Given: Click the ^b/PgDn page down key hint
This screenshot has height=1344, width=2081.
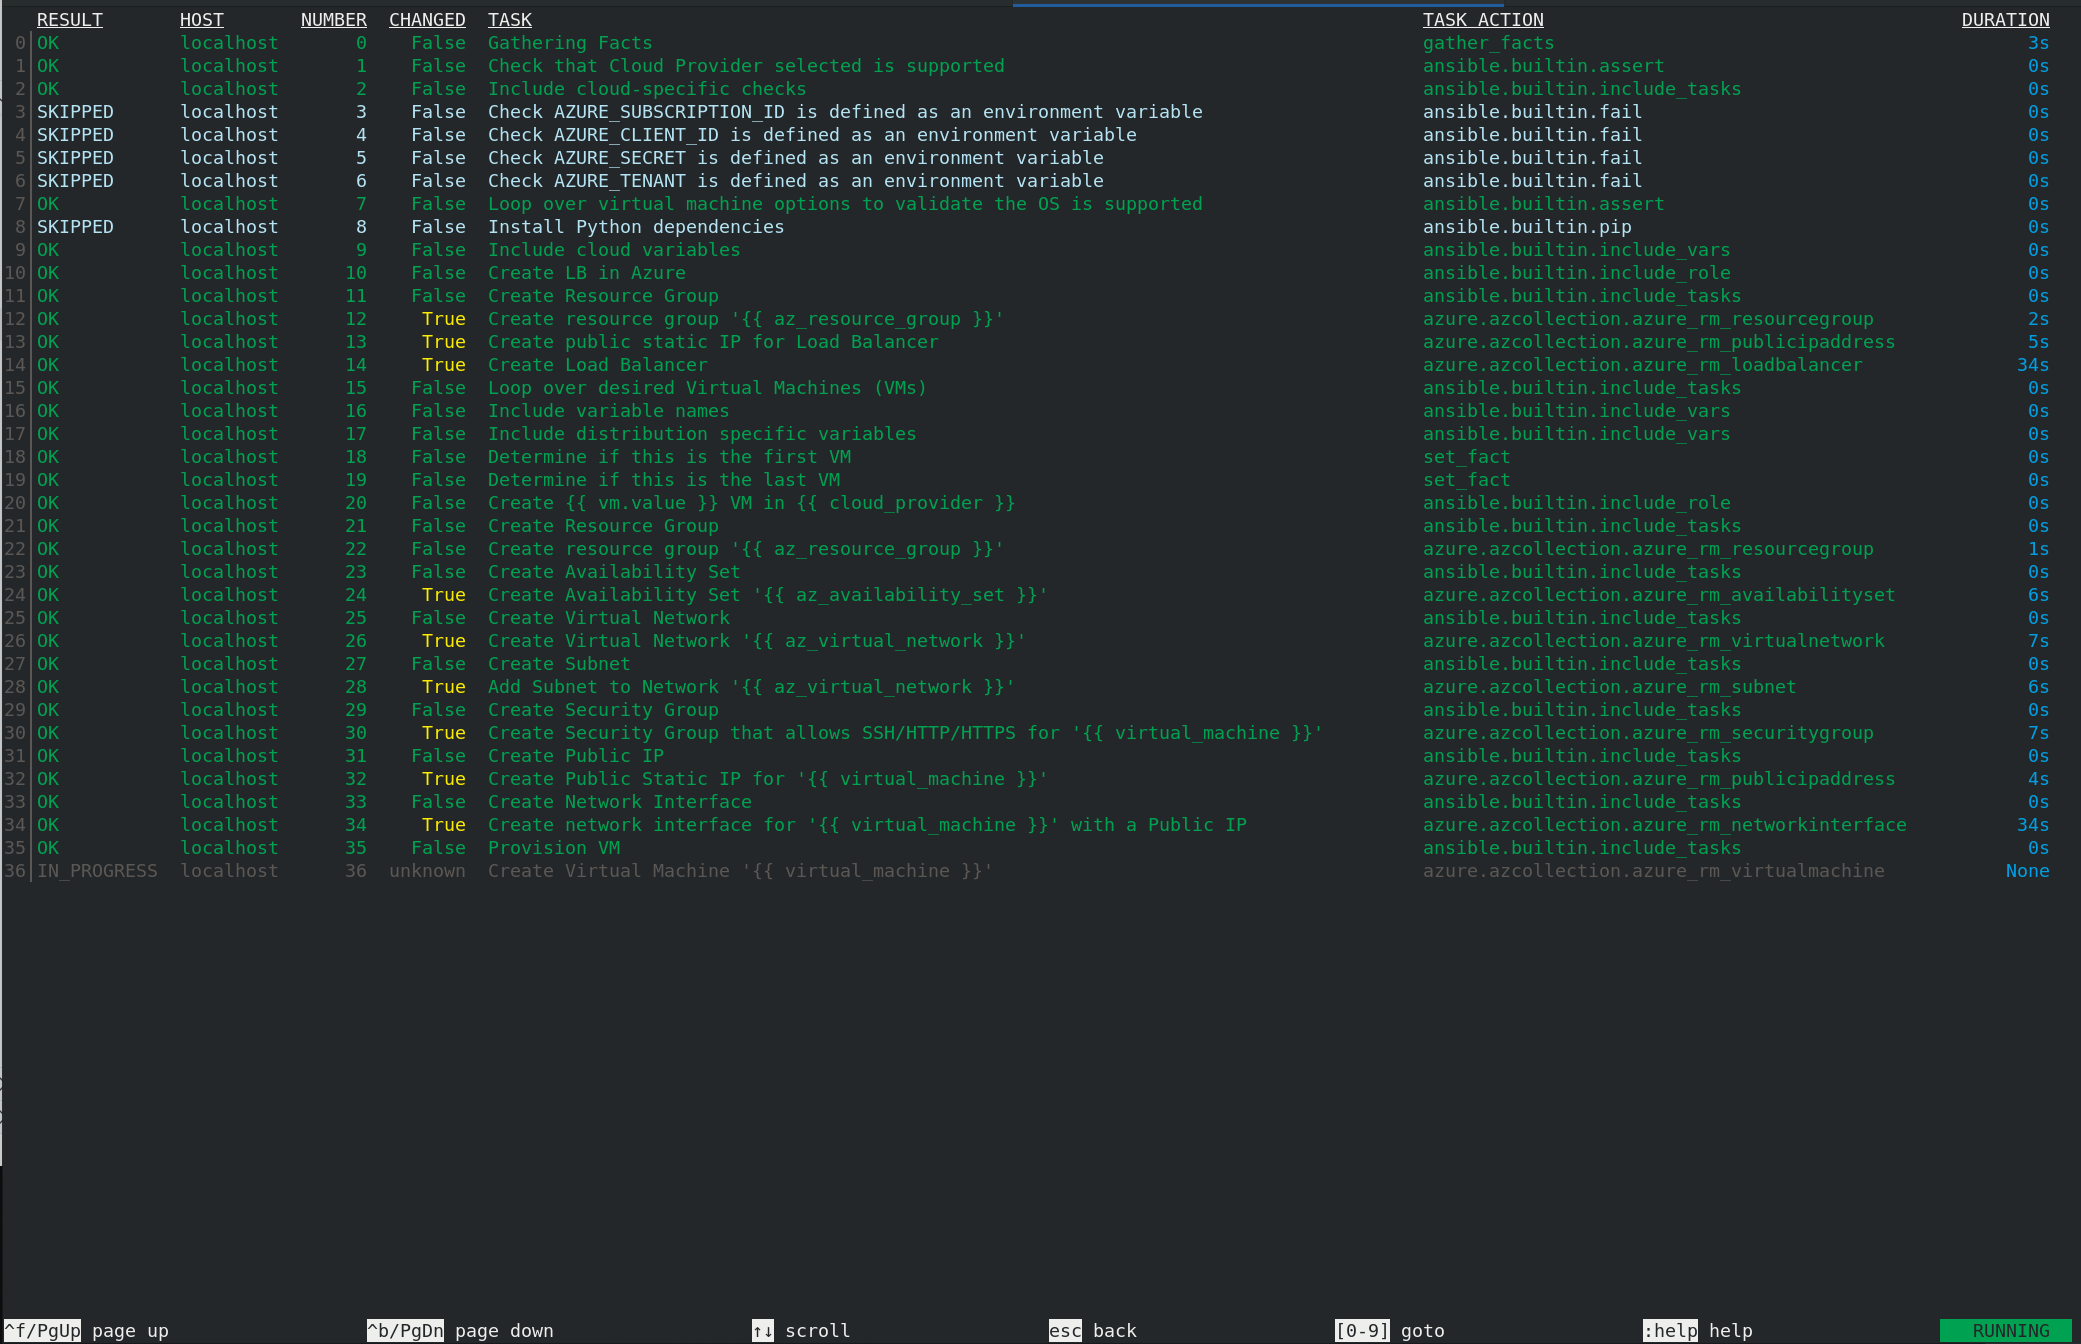Looking at the screenshot, I should [405, 1331].
